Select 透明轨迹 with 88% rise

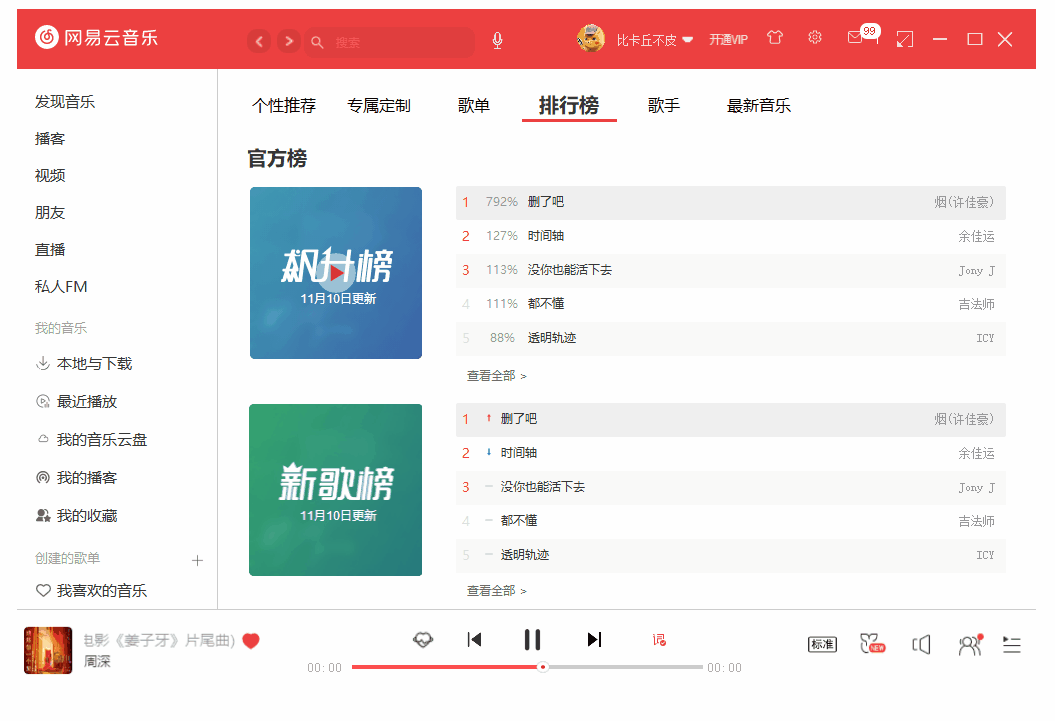pos(731,338)
